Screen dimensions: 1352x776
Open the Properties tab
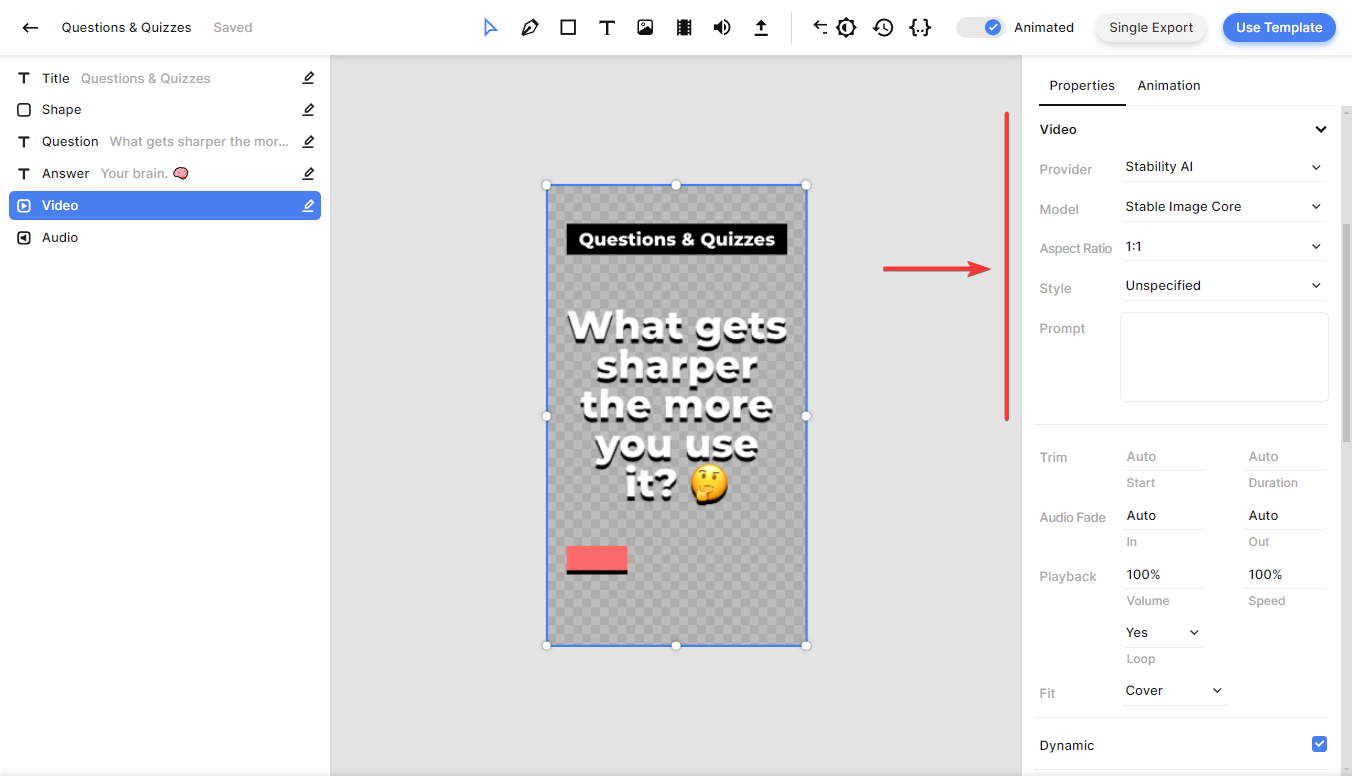(1081, 86)
